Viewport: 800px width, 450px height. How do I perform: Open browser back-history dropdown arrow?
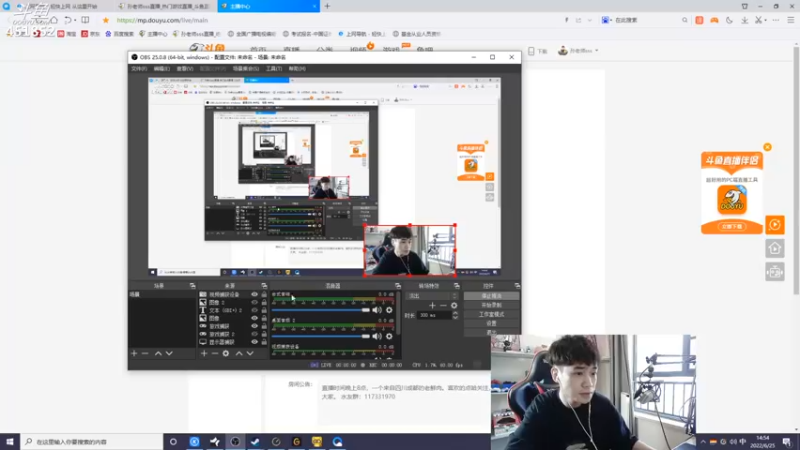(75, 20)
